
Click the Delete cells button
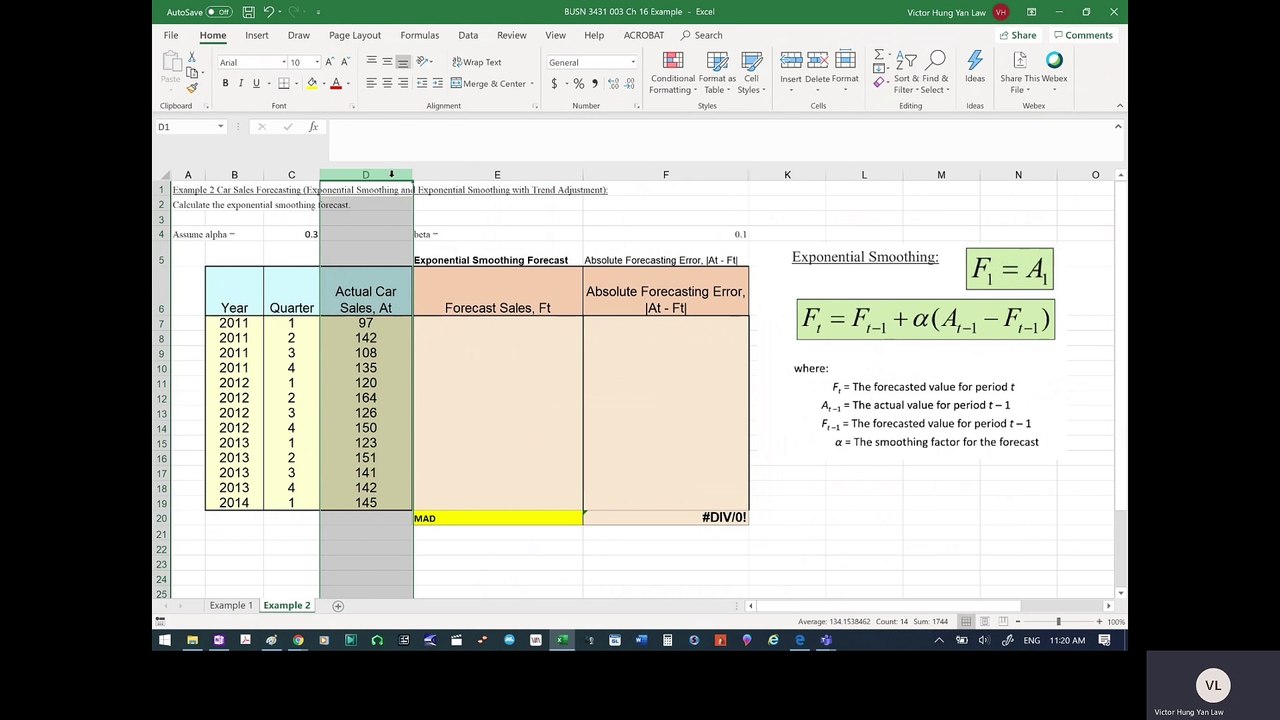[817, 68]
